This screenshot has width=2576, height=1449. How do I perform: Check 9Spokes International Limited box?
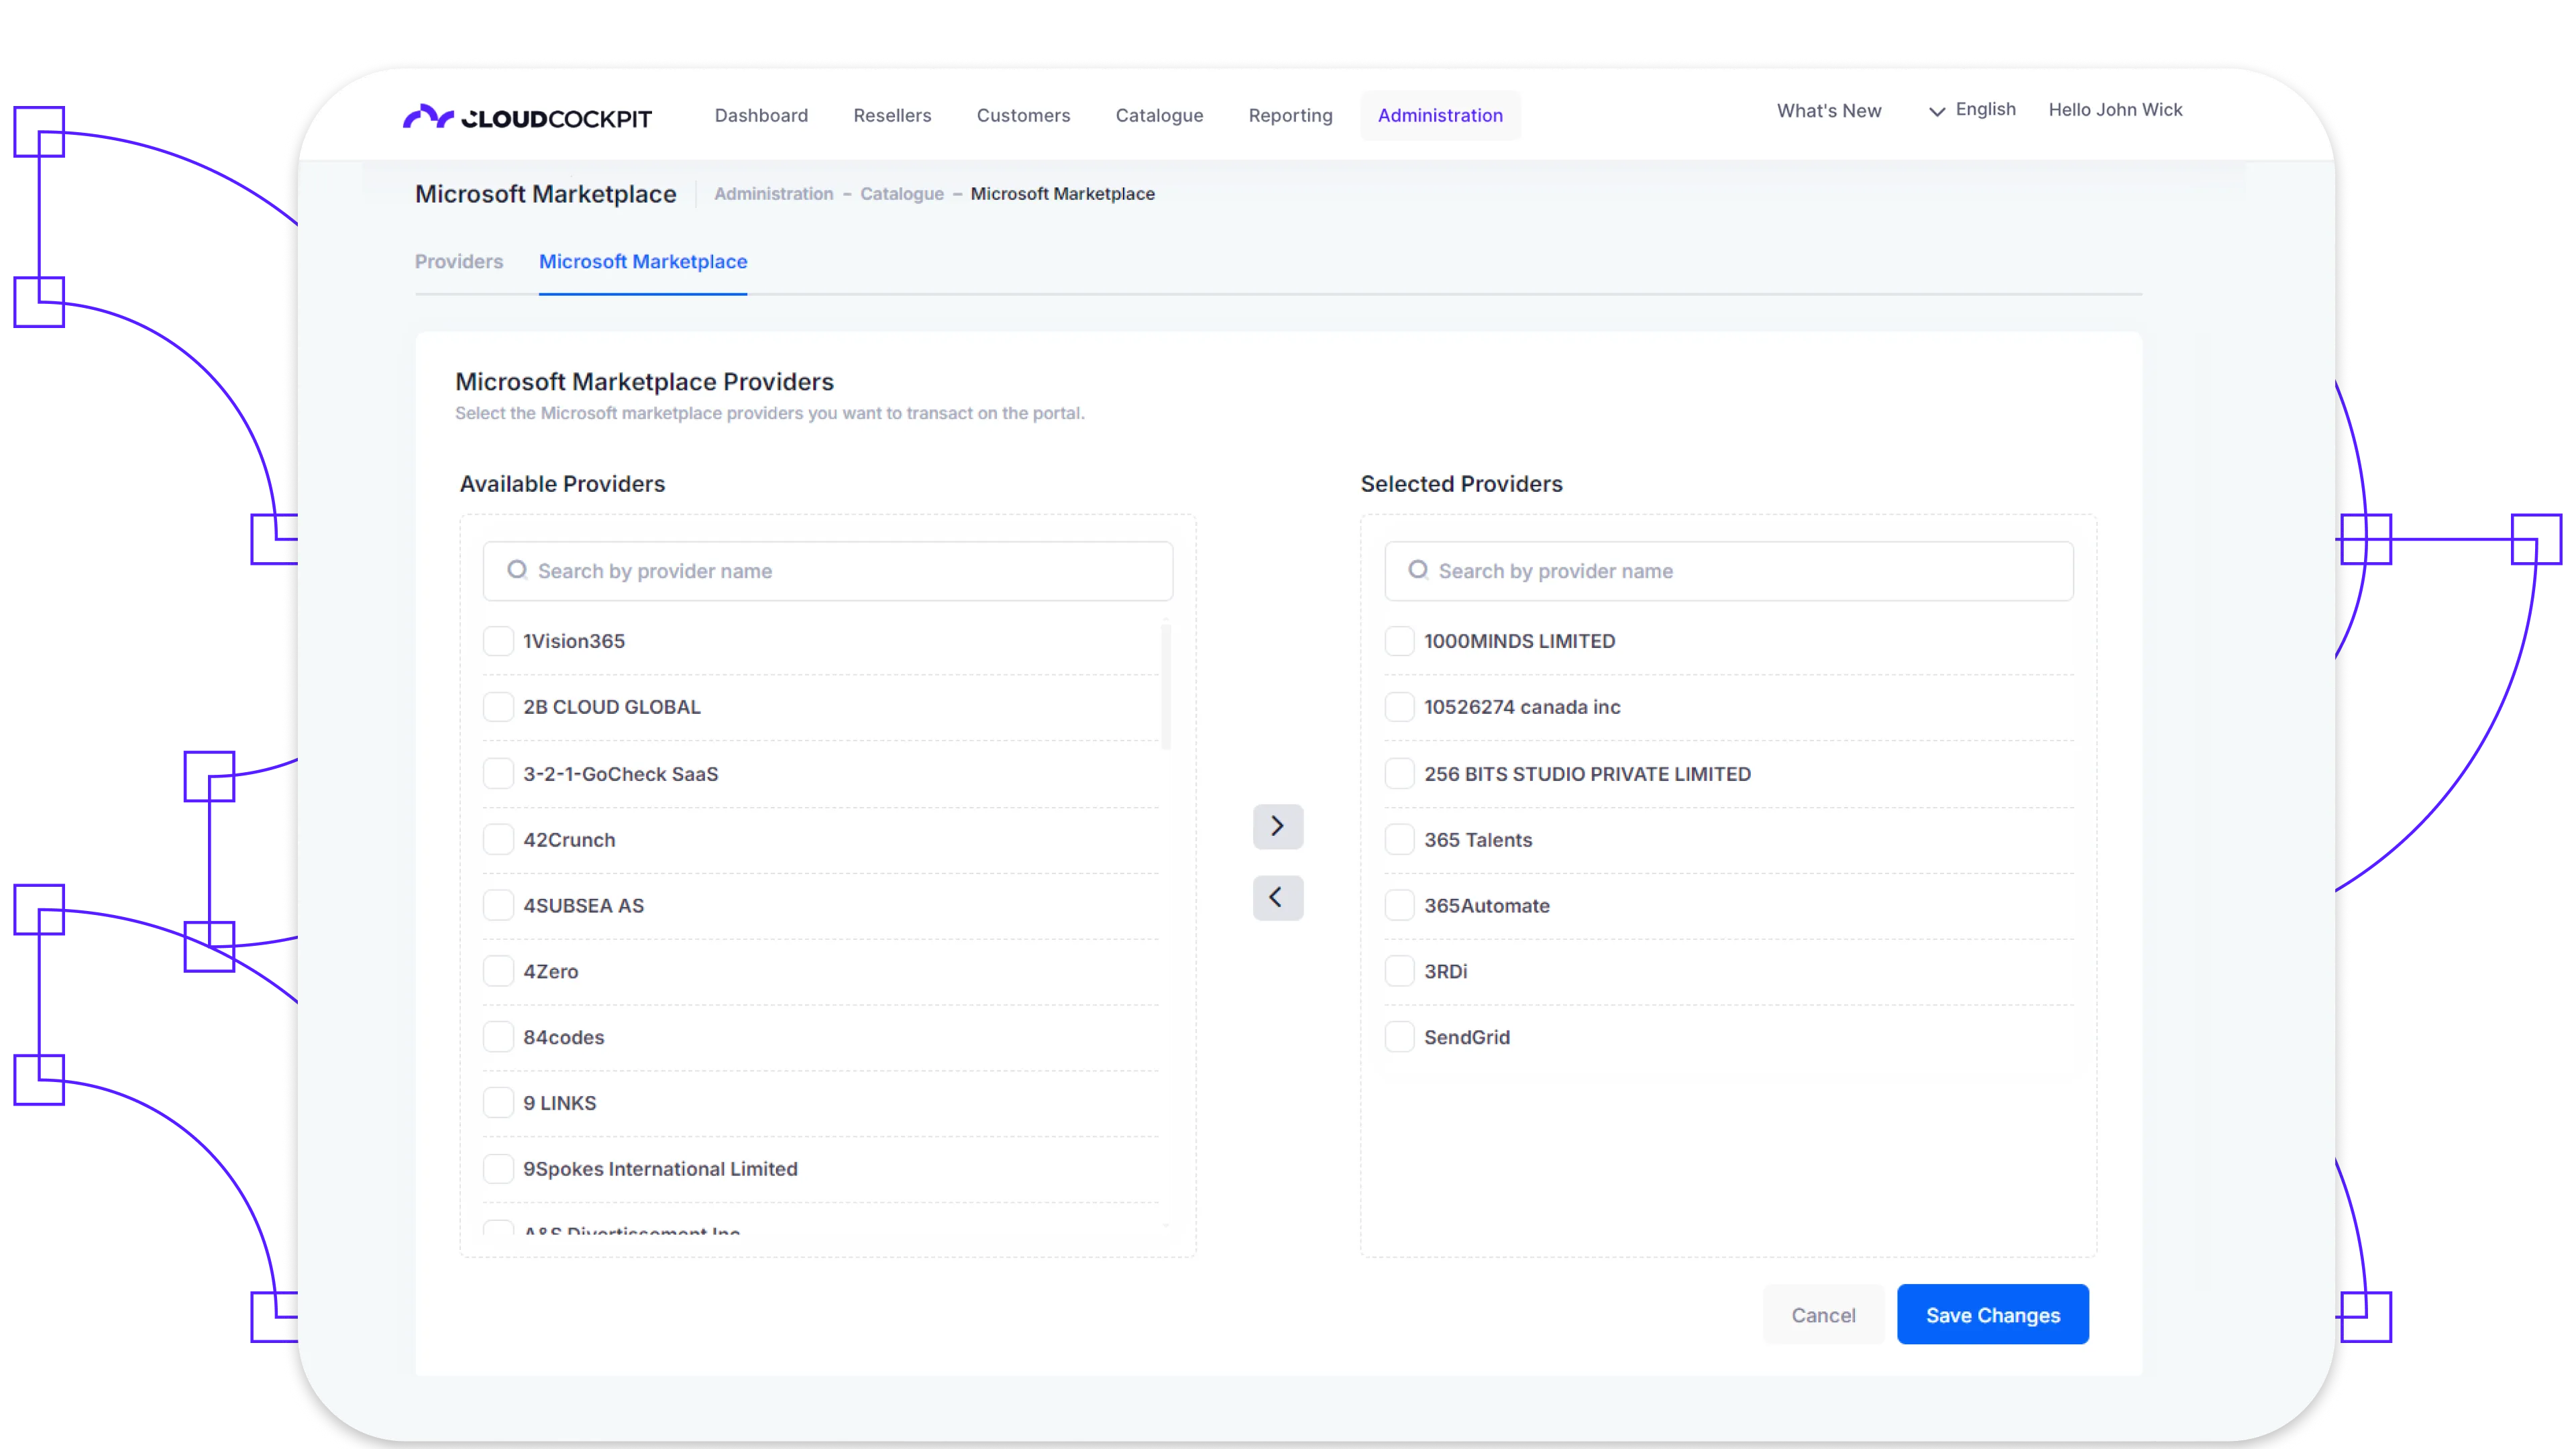coord(498,1168)
